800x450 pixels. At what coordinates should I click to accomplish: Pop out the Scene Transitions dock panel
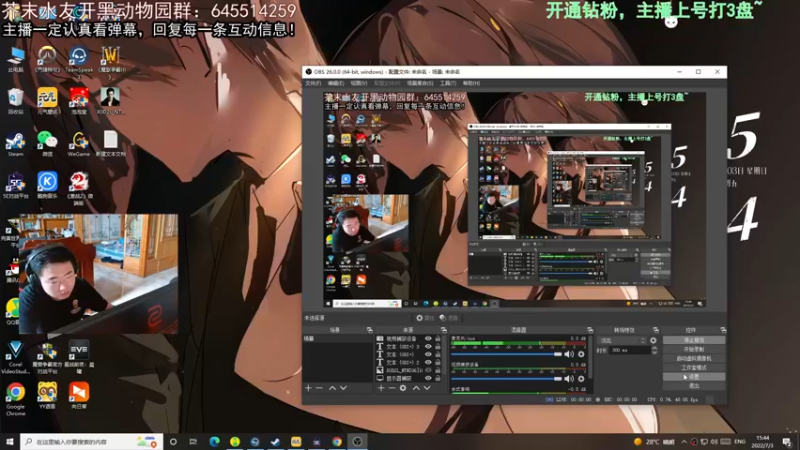[656, 330]
